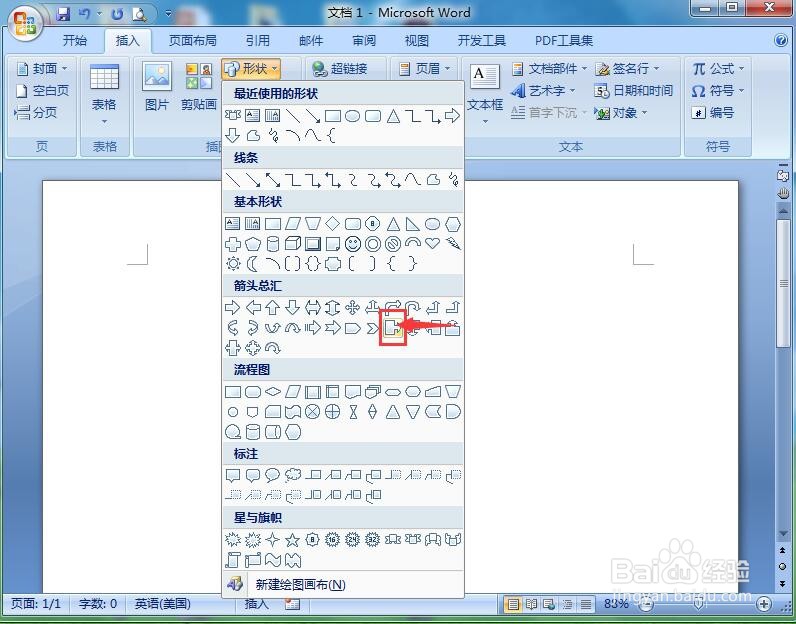This screenshot has height=624, width=796.
Task: Pick quad arrow shape in 箭头总汇
Action: [x=352, y=308]
